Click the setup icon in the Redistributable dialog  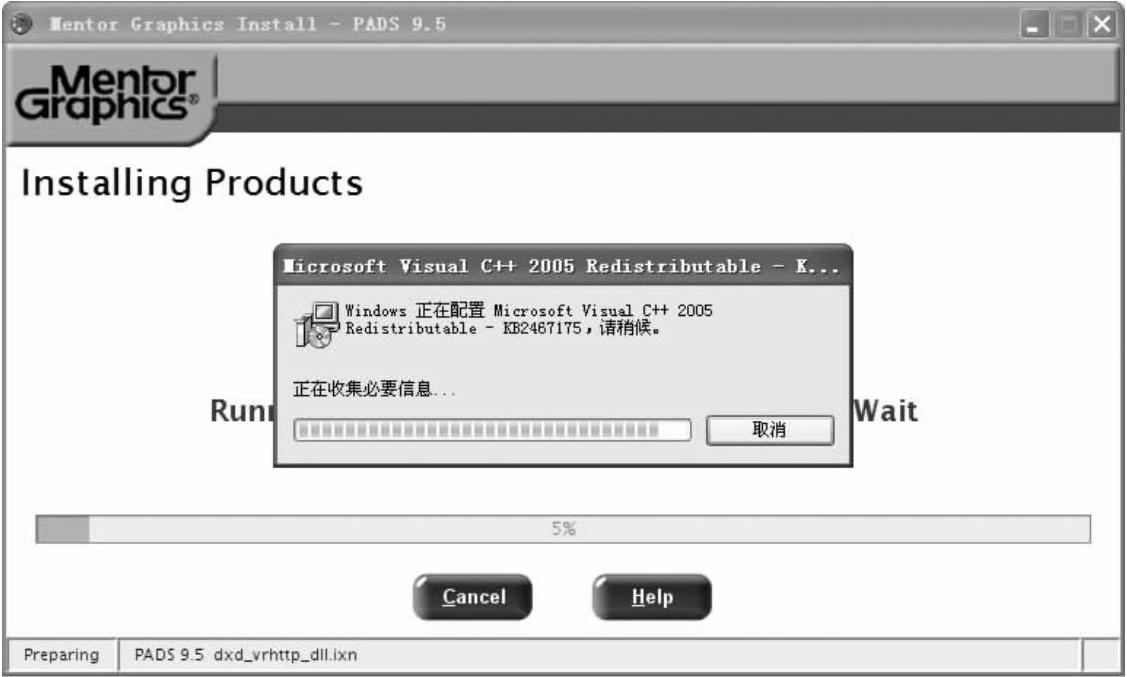(316, 325)
